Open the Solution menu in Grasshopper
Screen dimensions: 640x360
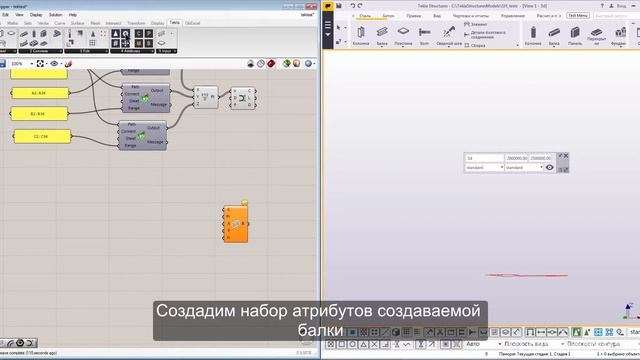click(x=56, y=15)
